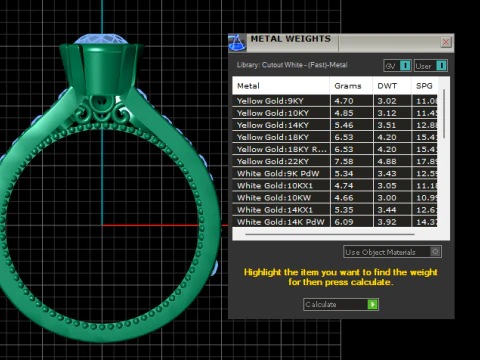Select the White Gold:14KX1 row
Screen dimensions: 480x360
(x=335, y=210)
